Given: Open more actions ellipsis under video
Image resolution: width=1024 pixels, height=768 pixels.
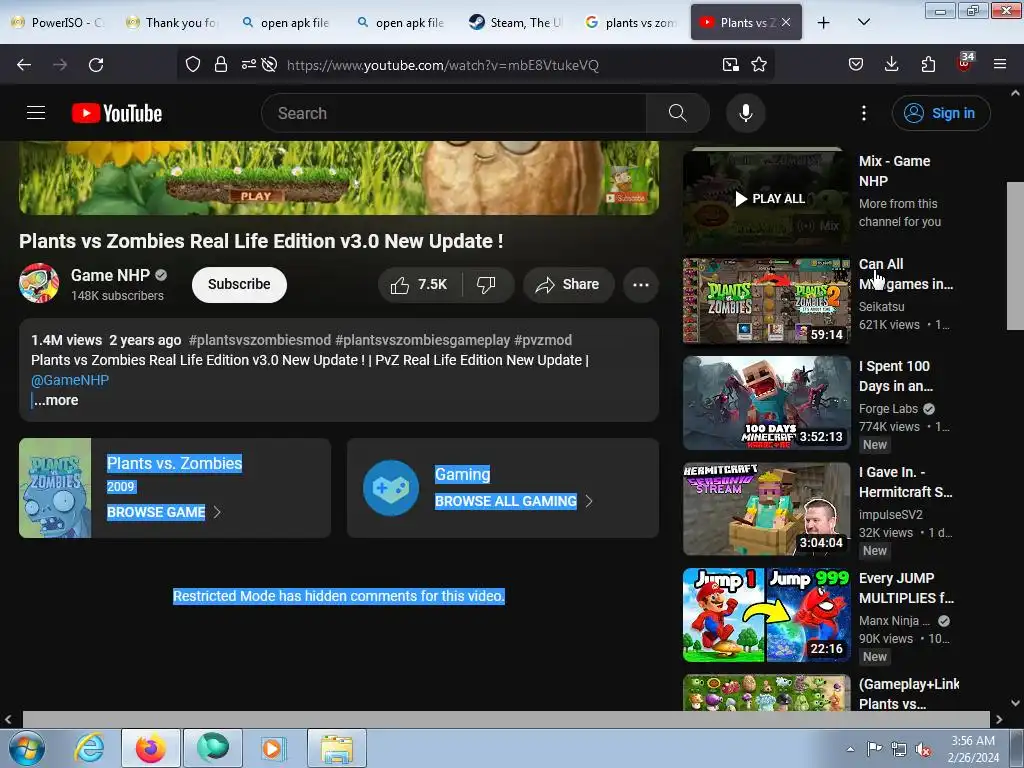Looking at the screenshot, I should coord(641,285).
